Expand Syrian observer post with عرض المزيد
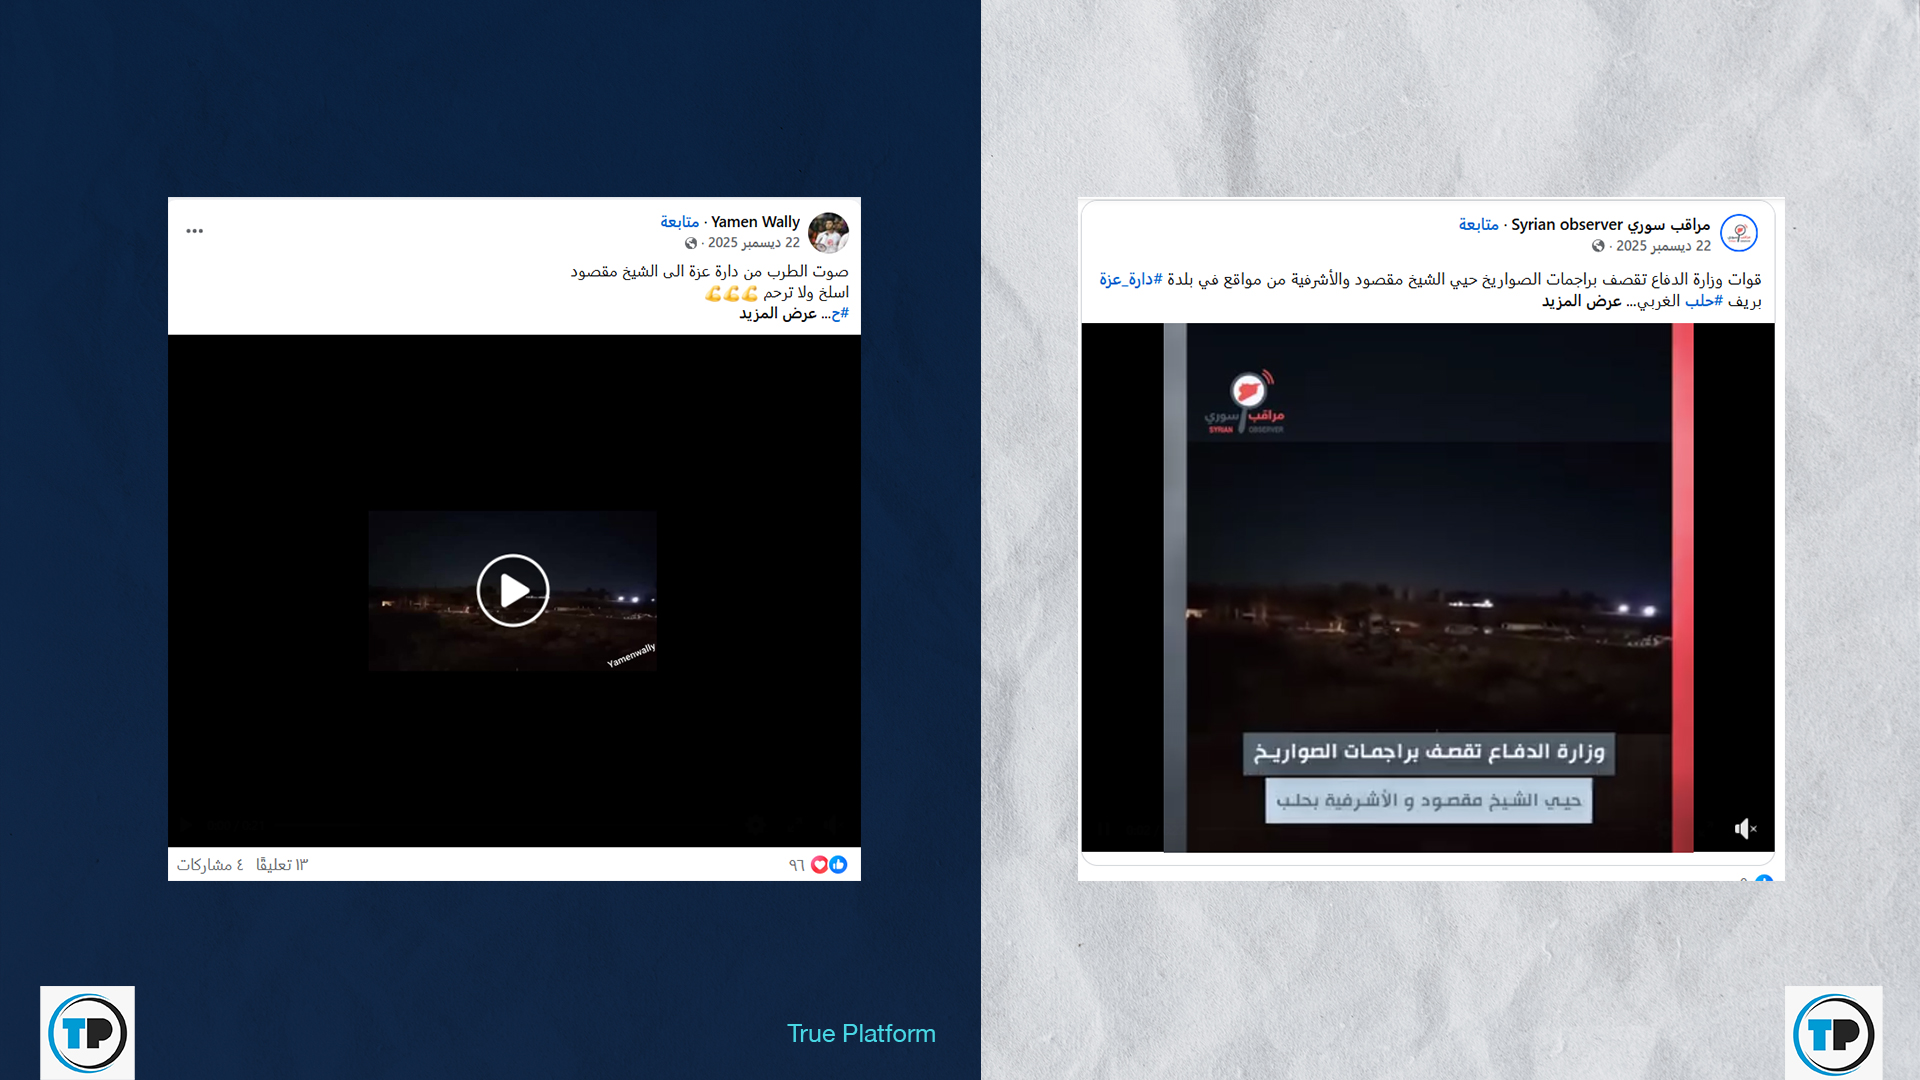This screenshot has width=1920, height=1080. pyautogui.click(x=1581, y=301)
